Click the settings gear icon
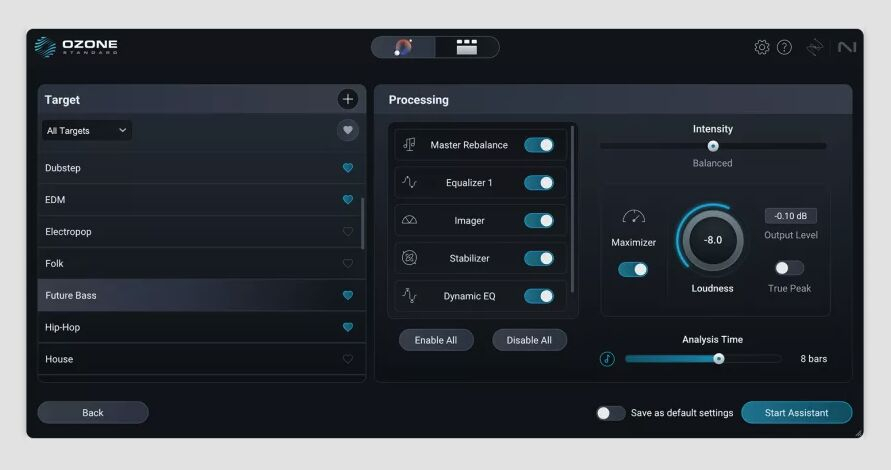 [761, 47]
